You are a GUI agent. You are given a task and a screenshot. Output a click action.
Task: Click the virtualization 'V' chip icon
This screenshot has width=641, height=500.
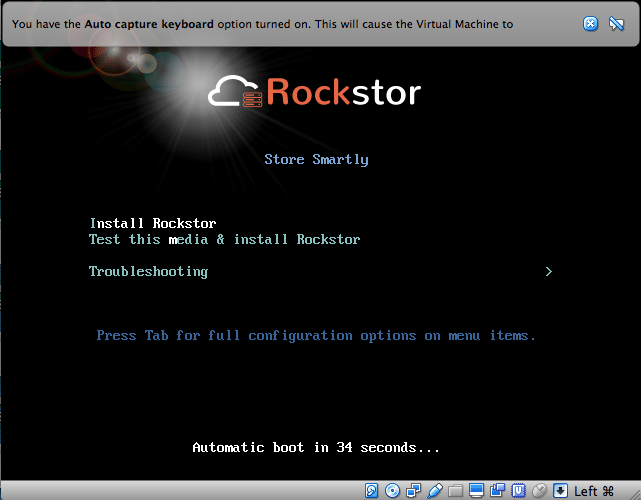[x=518, y=490]
